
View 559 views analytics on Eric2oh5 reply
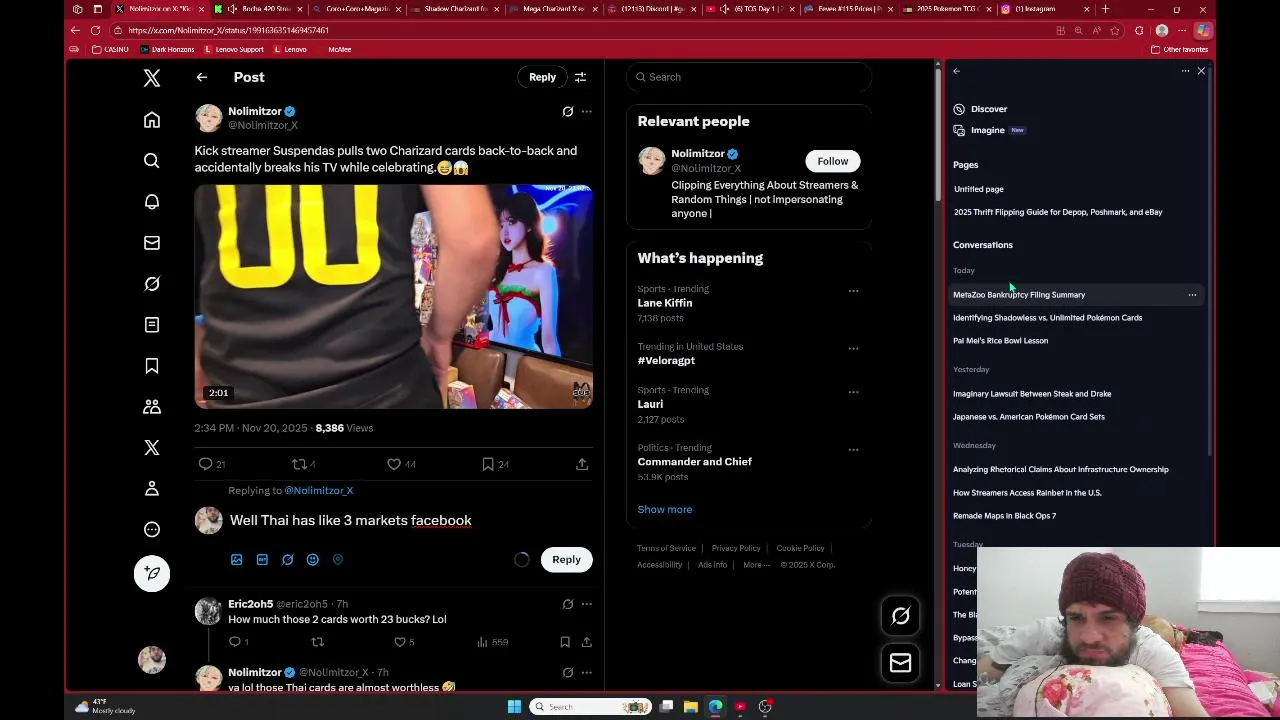(x=494, y=642)
